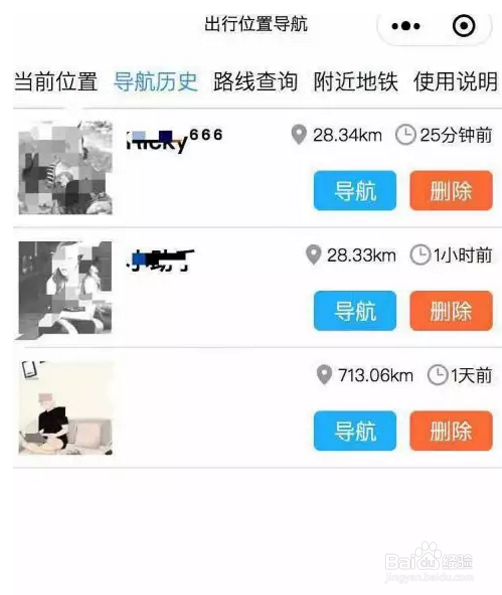The height and width of the screenshot is (595, 502).
Task: Tap clock icon beside 25分钟前
Action: click(x=406, y=135)
